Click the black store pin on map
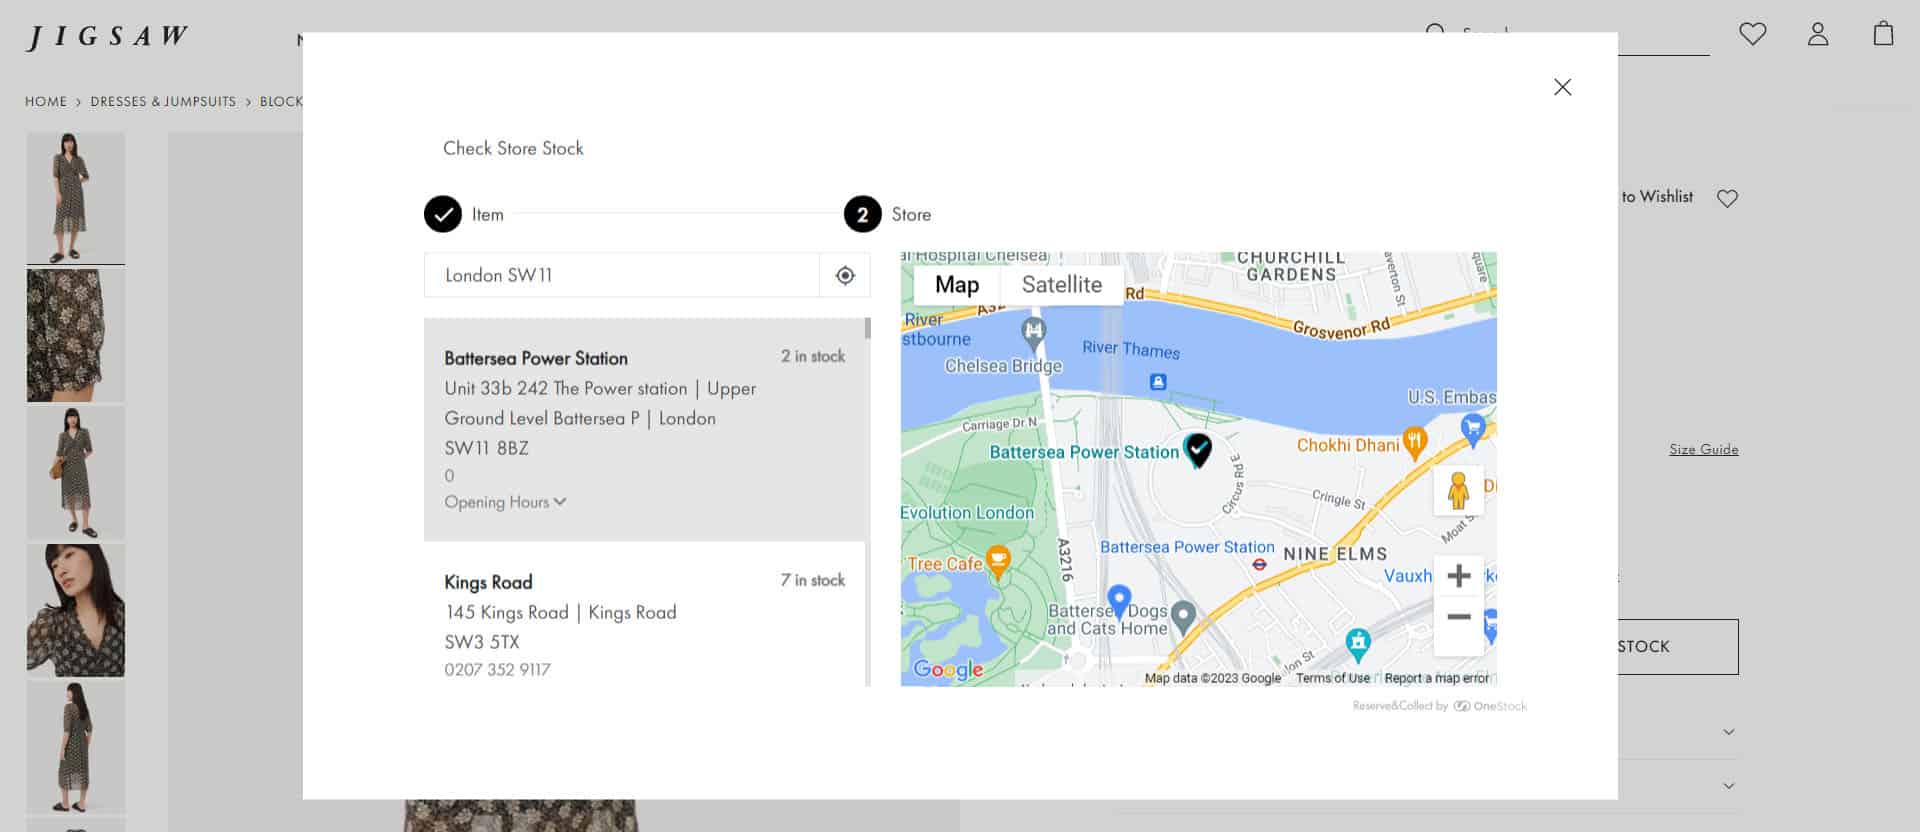 point(1198,449)
